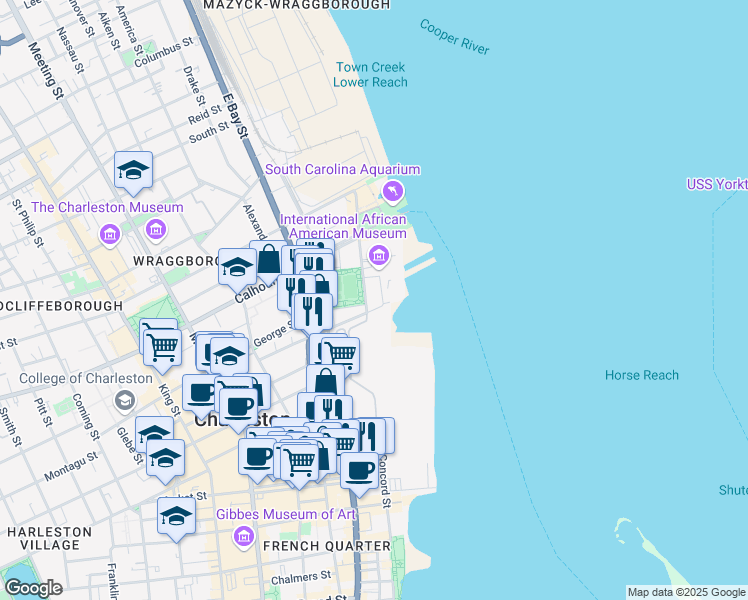This screenshot has height=600, width=748.
Task: Open The Charleston Museum label
Action: (x=107, y=207)
